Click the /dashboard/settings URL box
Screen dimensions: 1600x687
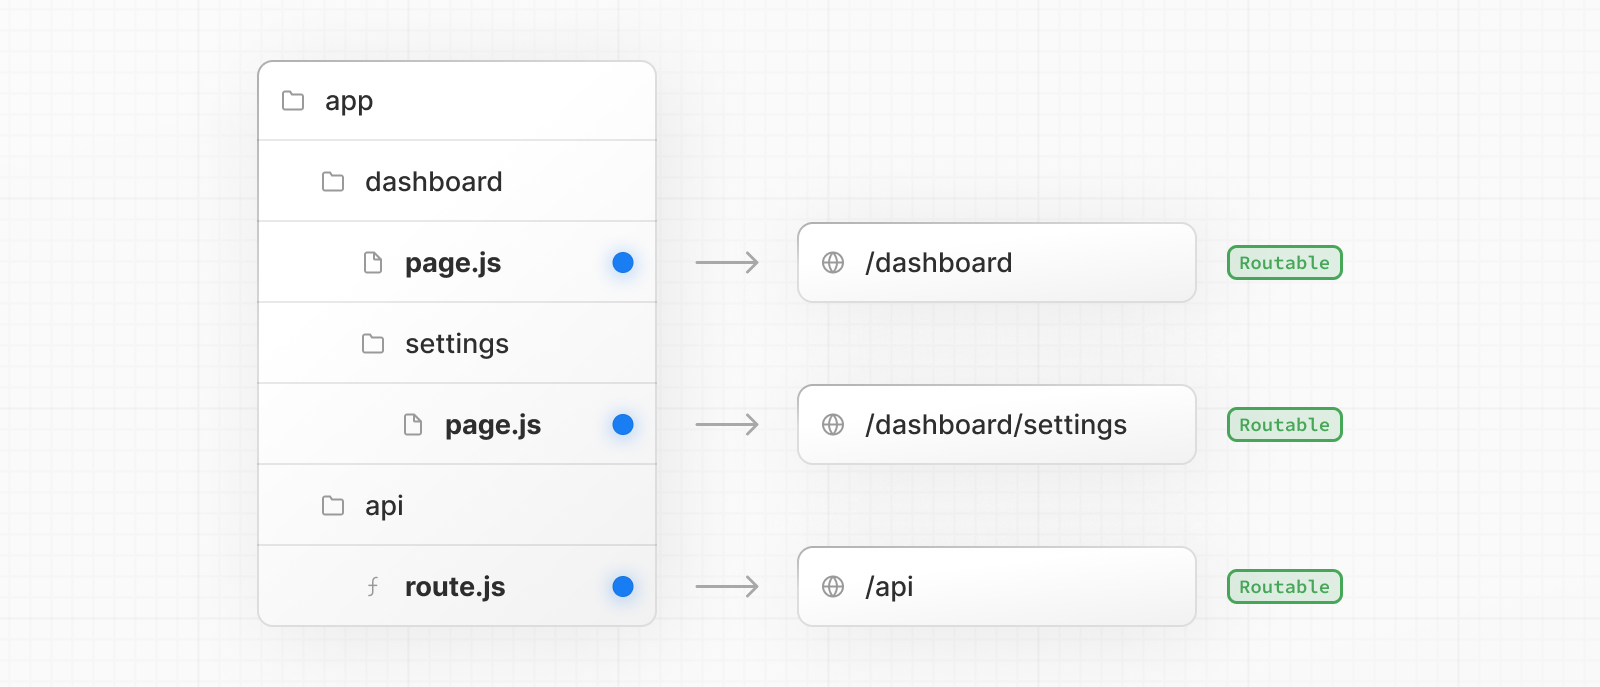click(x=996, y=425)
